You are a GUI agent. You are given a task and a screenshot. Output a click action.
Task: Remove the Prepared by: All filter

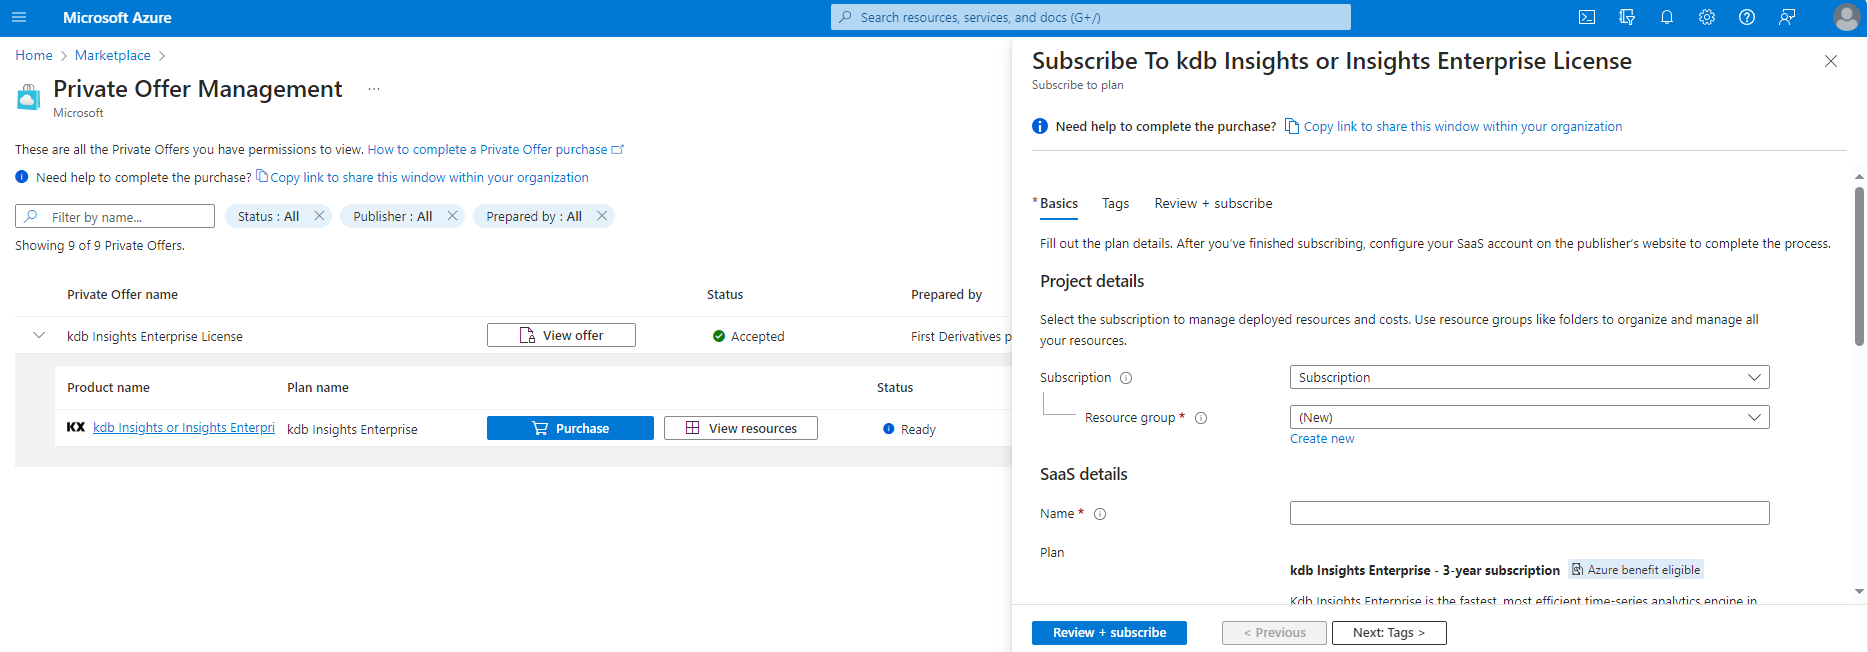pos(602,216)
